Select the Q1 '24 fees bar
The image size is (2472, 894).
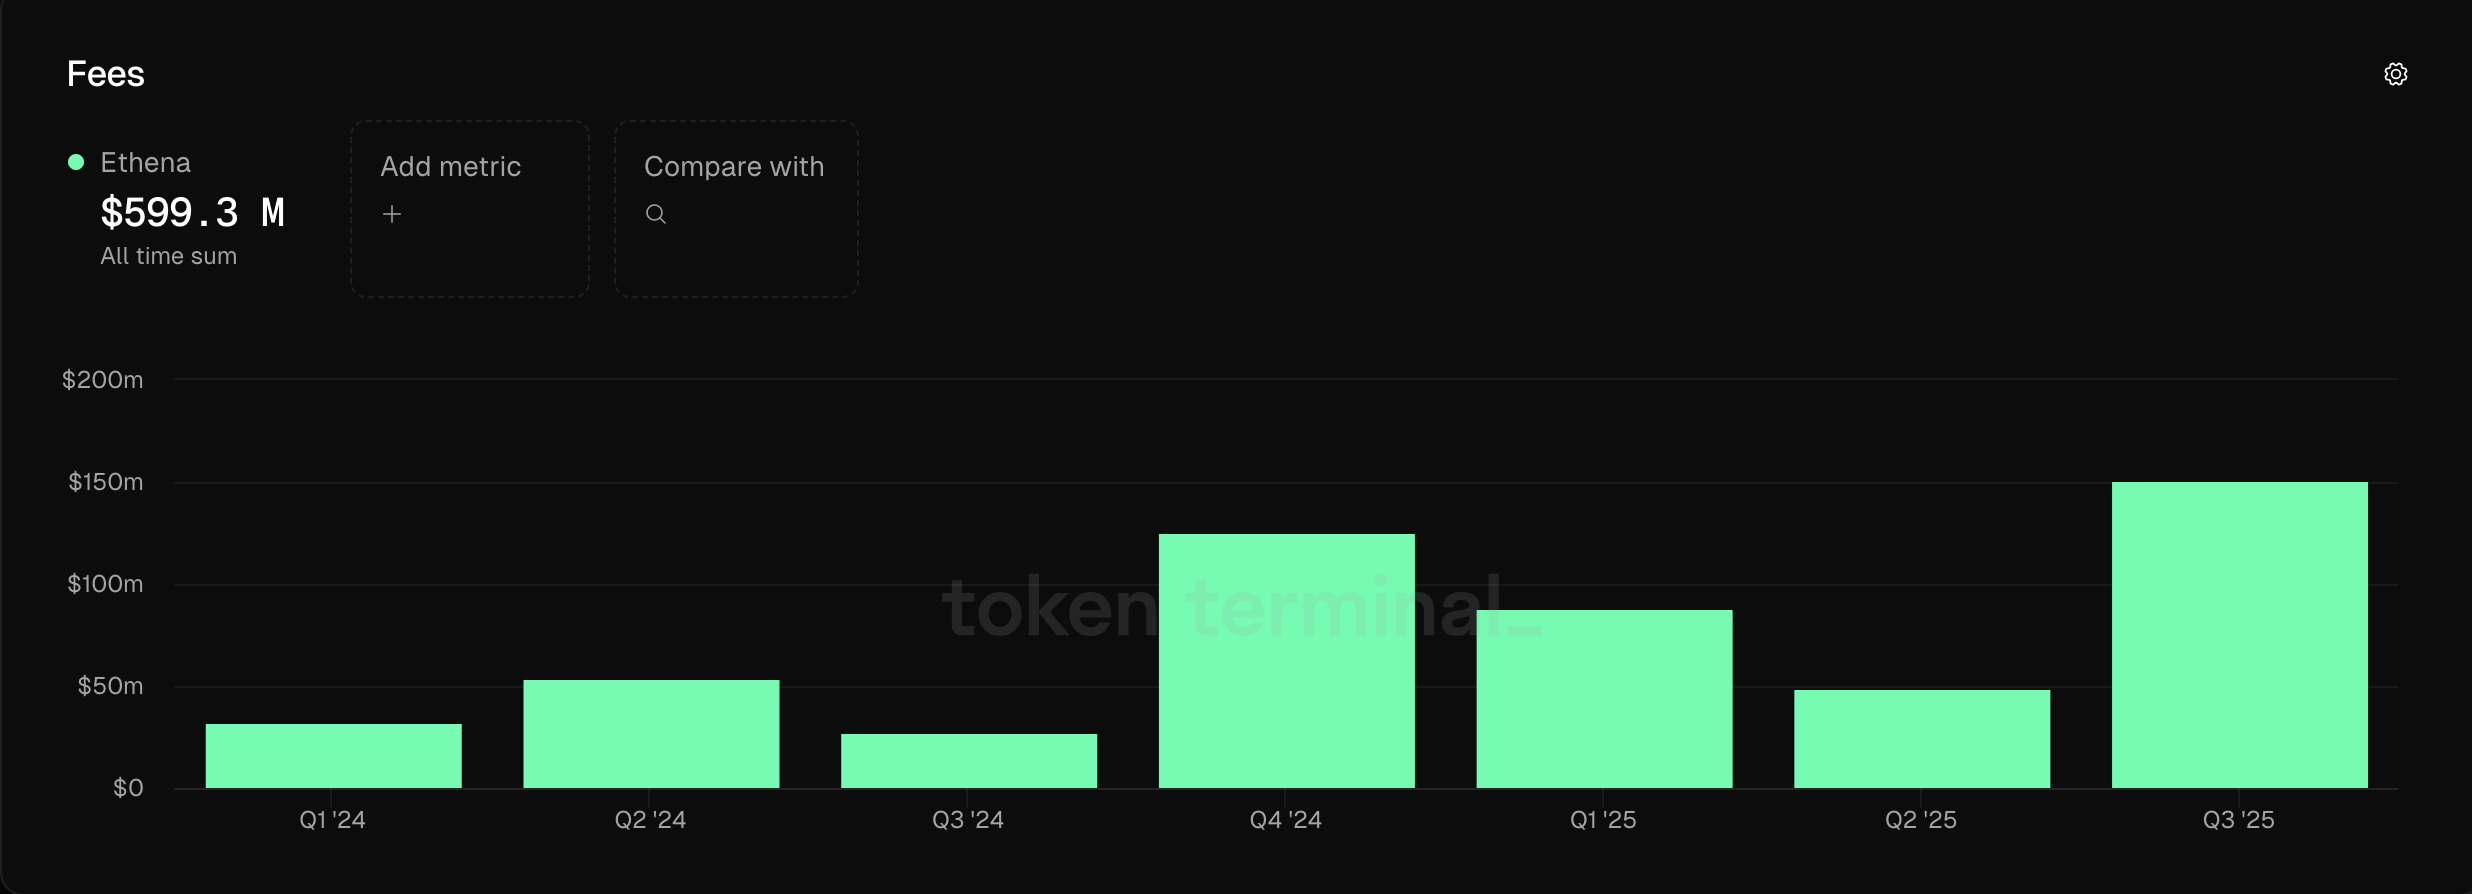point(333,756)
